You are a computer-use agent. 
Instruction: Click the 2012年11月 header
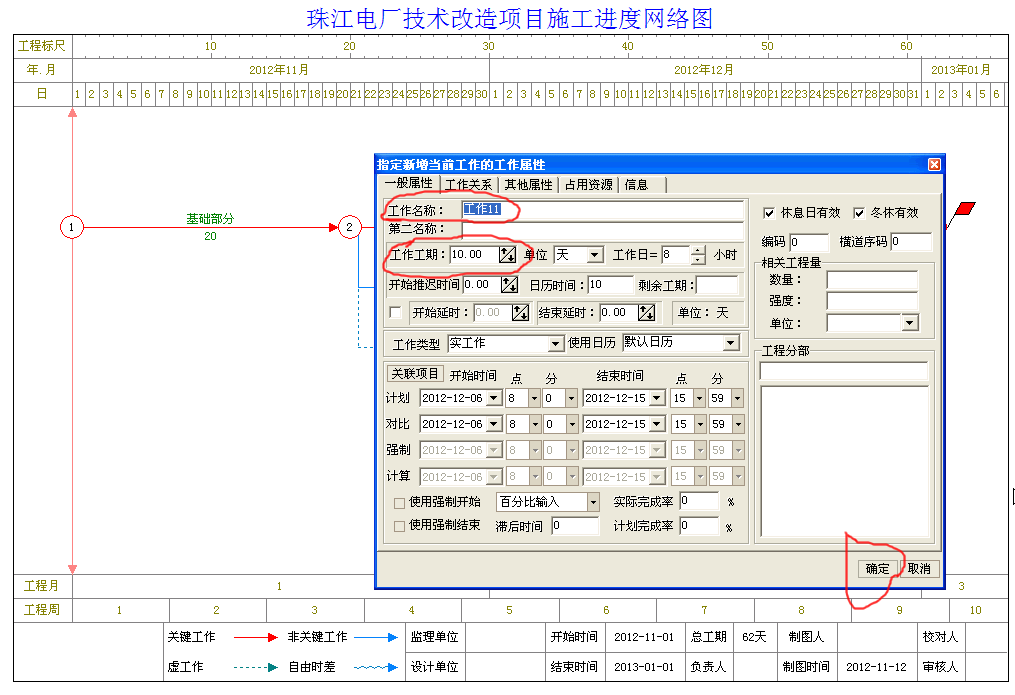[279, 70]
